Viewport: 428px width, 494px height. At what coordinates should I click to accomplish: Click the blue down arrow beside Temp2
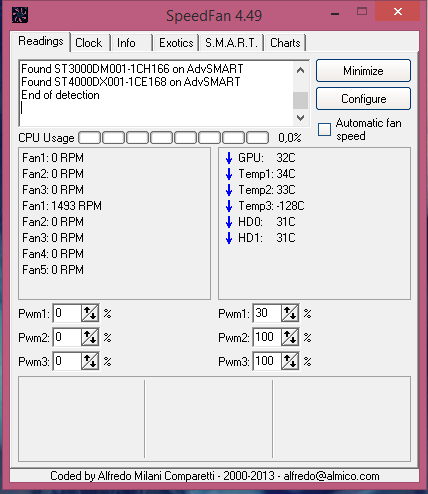[229, 190]
